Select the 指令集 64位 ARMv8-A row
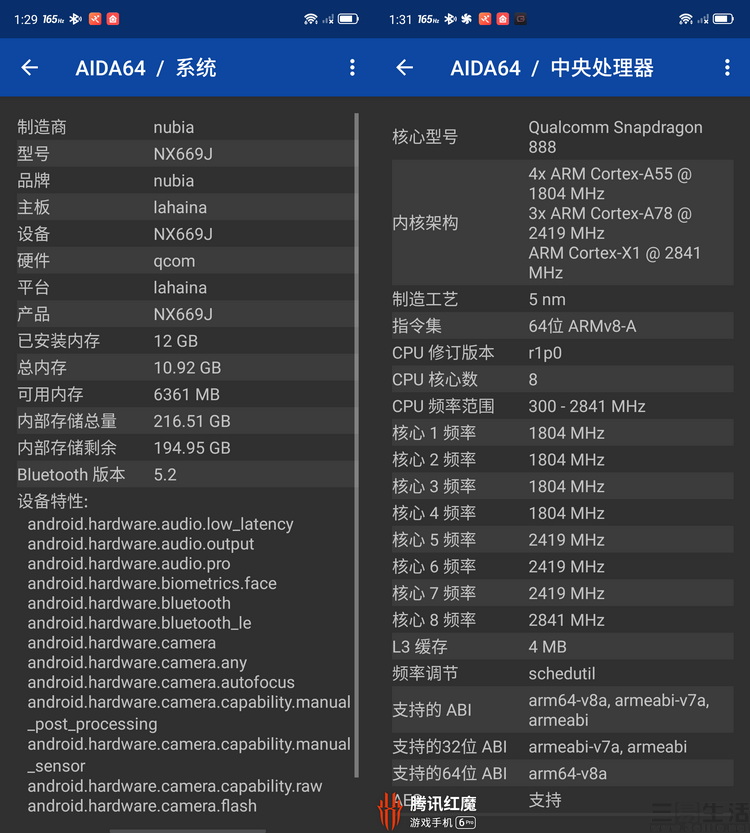 coord(562,326)
